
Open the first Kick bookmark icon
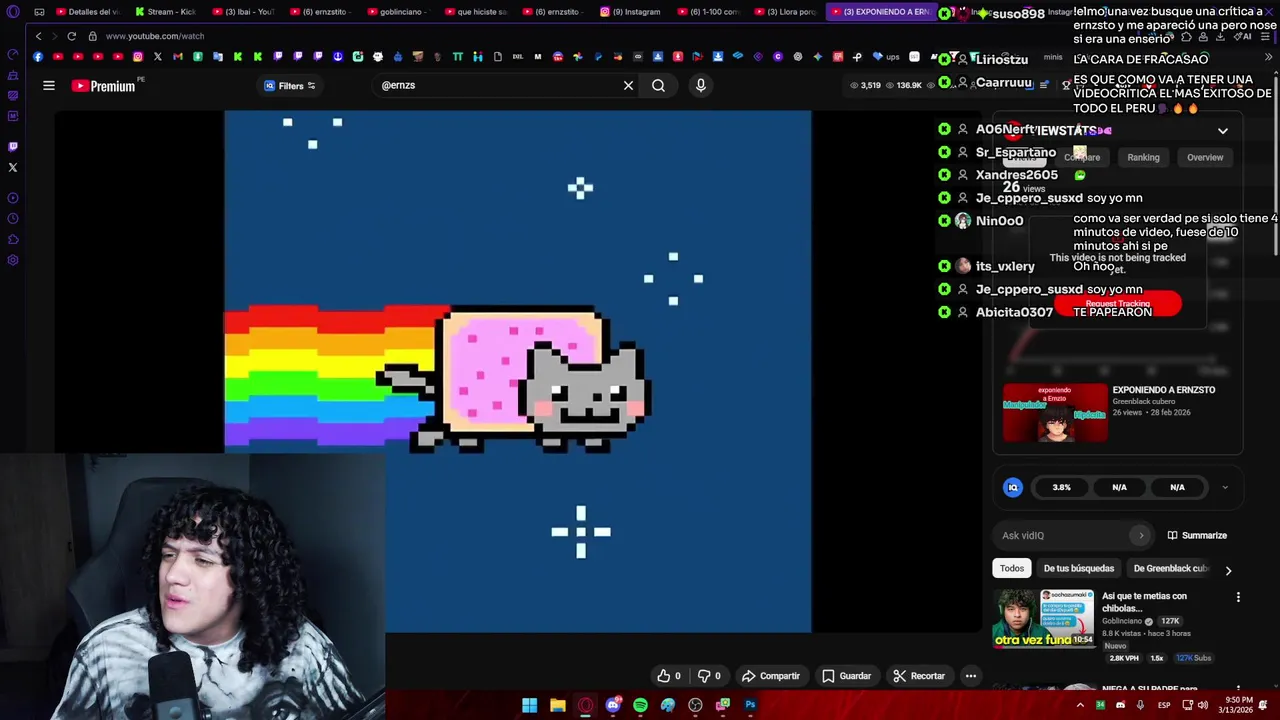[x=238, y=57]
